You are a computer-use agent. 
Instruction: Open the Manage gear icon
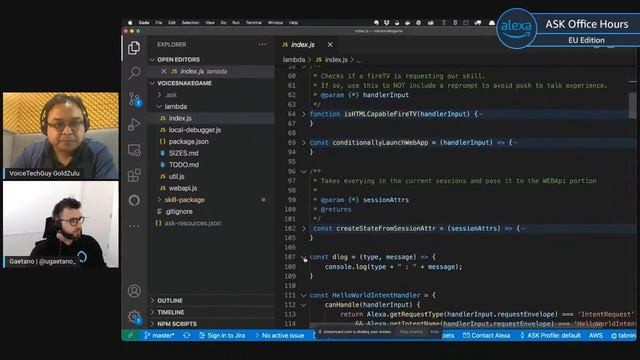pyautogui.click(x=134, y=317)
